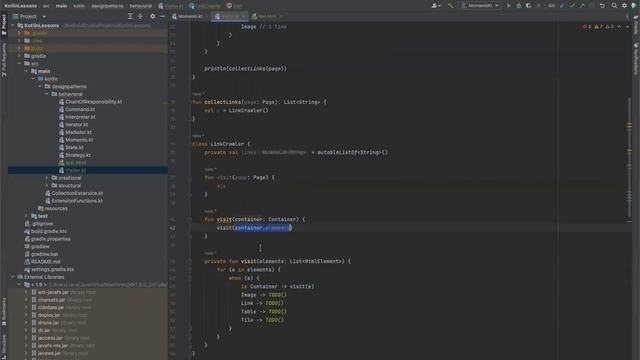Run with coverage icon in toolbar
Viewport: 640px width, 360px height.
(x=529, y=6)
